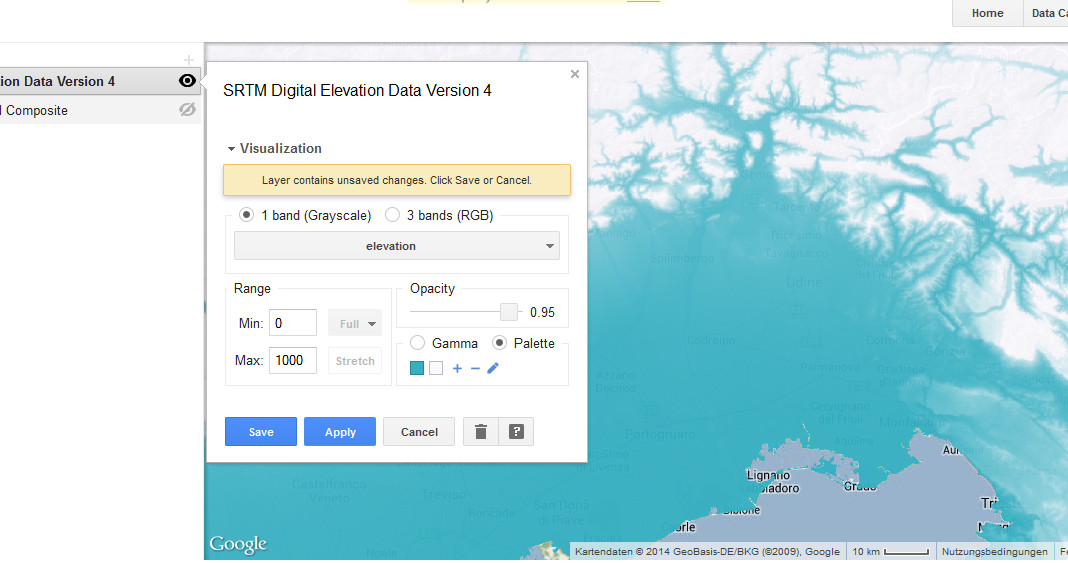Viewport: 1068px width, 563px height.
Task: Click the opacity value 0.95
Action: click(x=542, y=312)
